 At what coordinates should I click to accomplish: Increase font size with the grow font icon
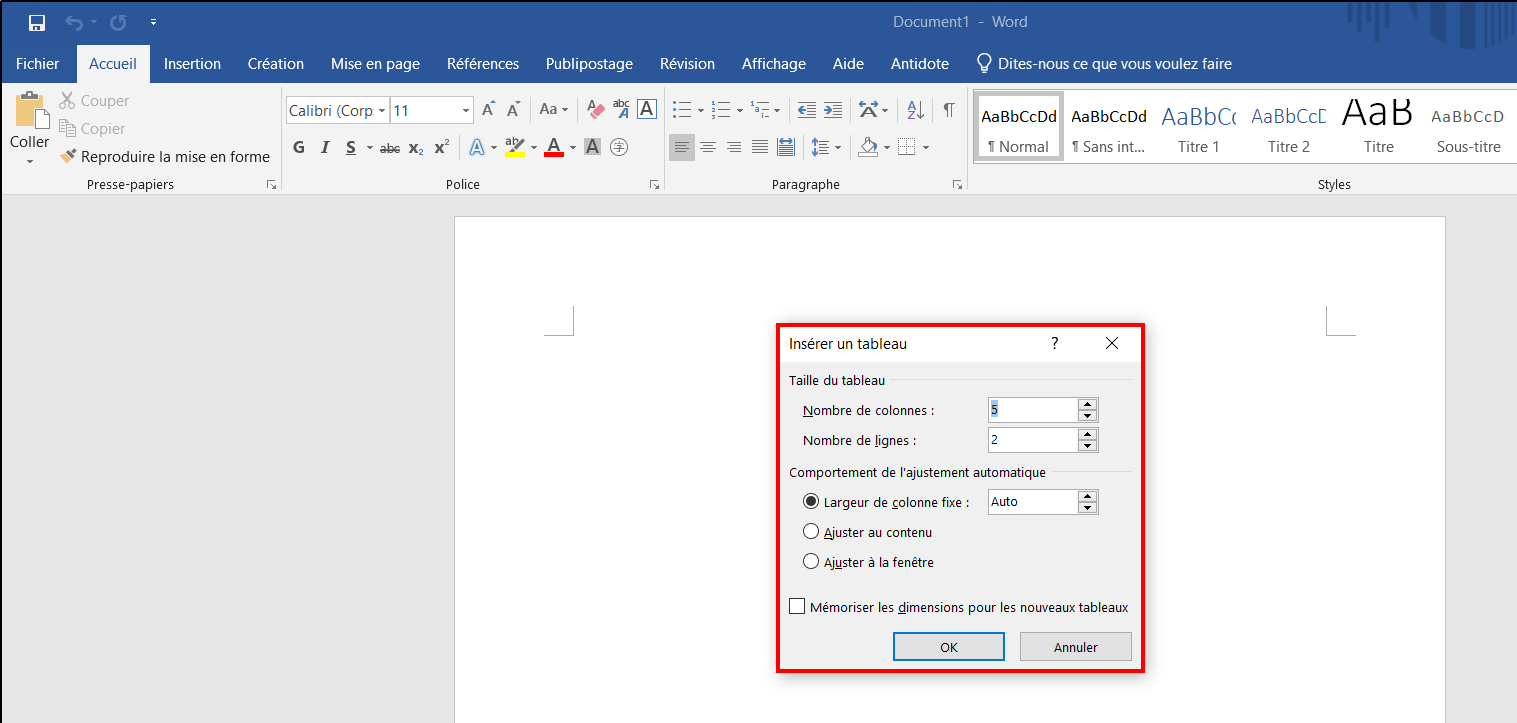pyautogui.click(x=488, y=110)
